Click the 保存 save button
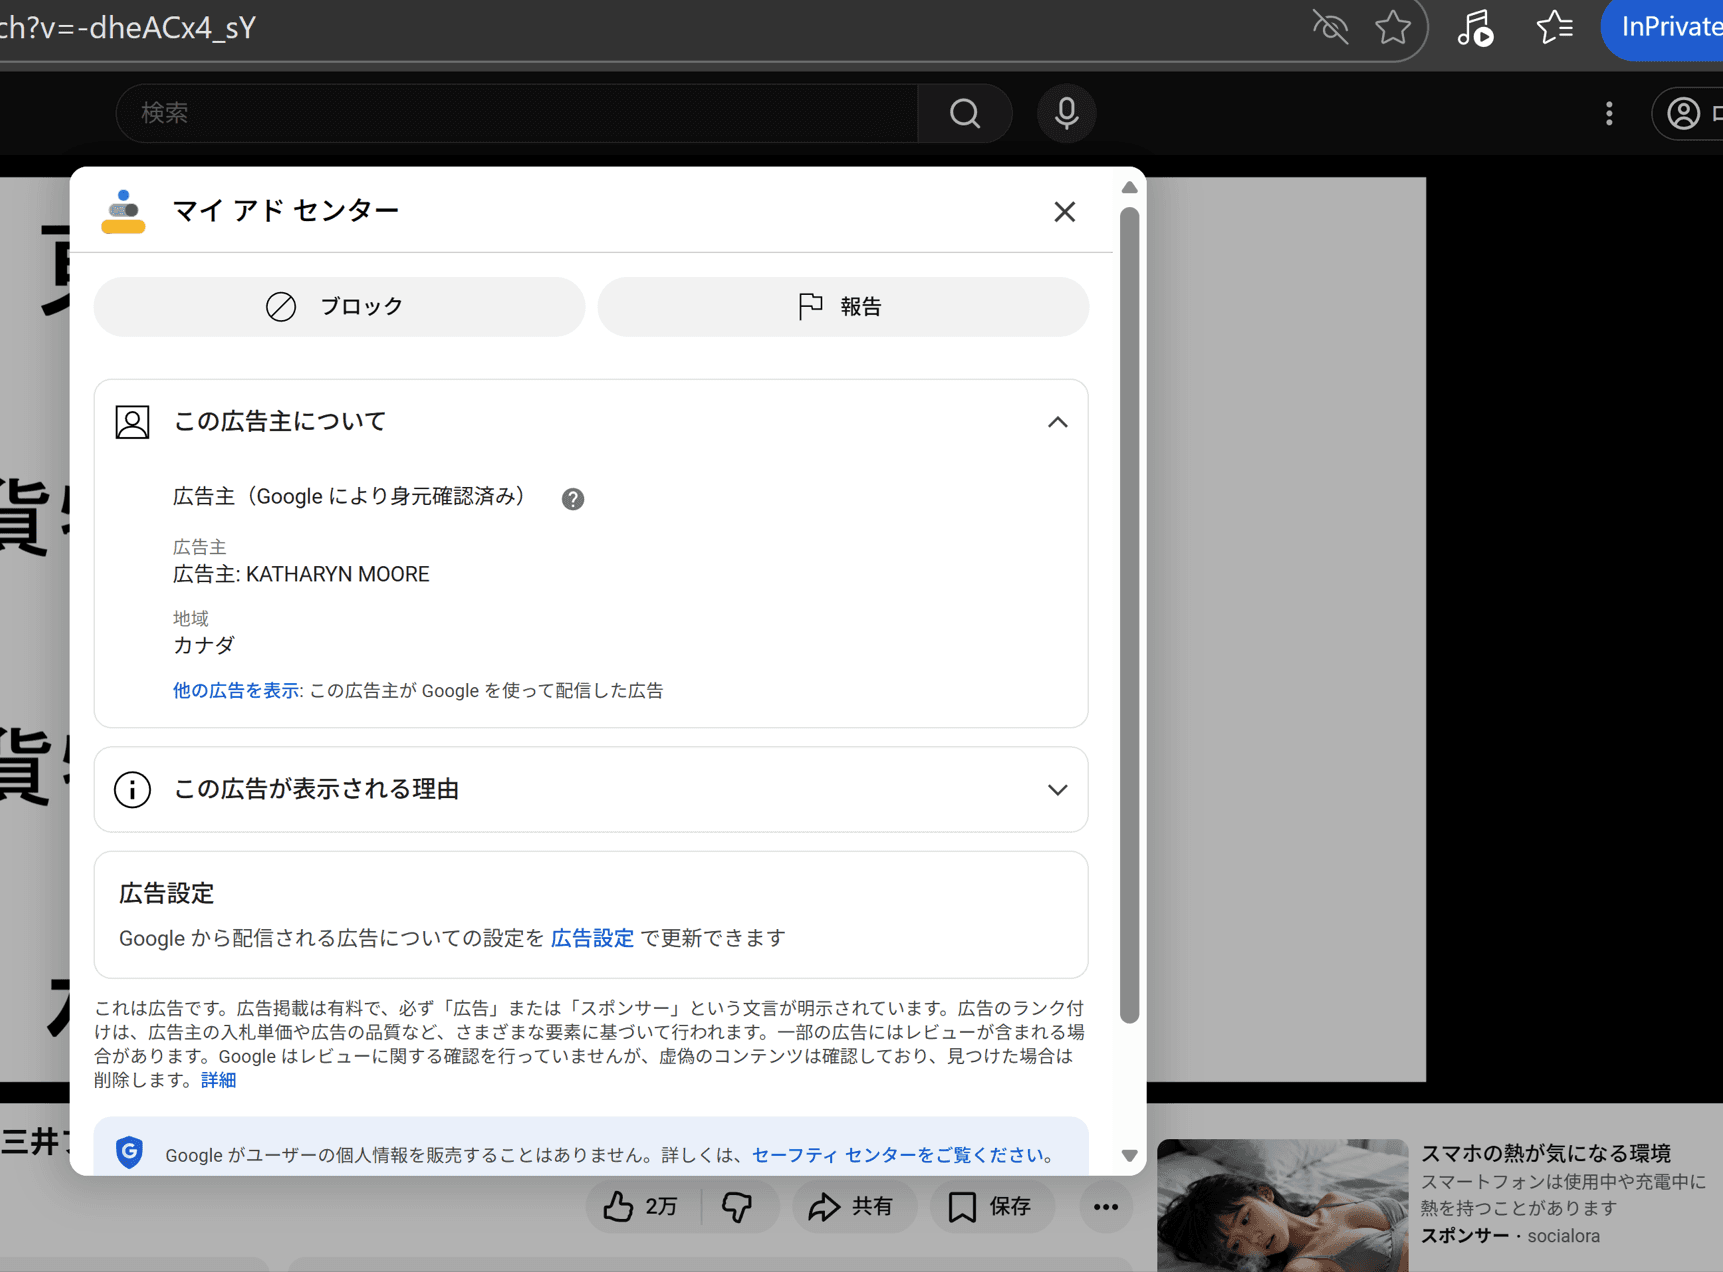This screenshot has height=1272, width=1723. pos(990,1207)
